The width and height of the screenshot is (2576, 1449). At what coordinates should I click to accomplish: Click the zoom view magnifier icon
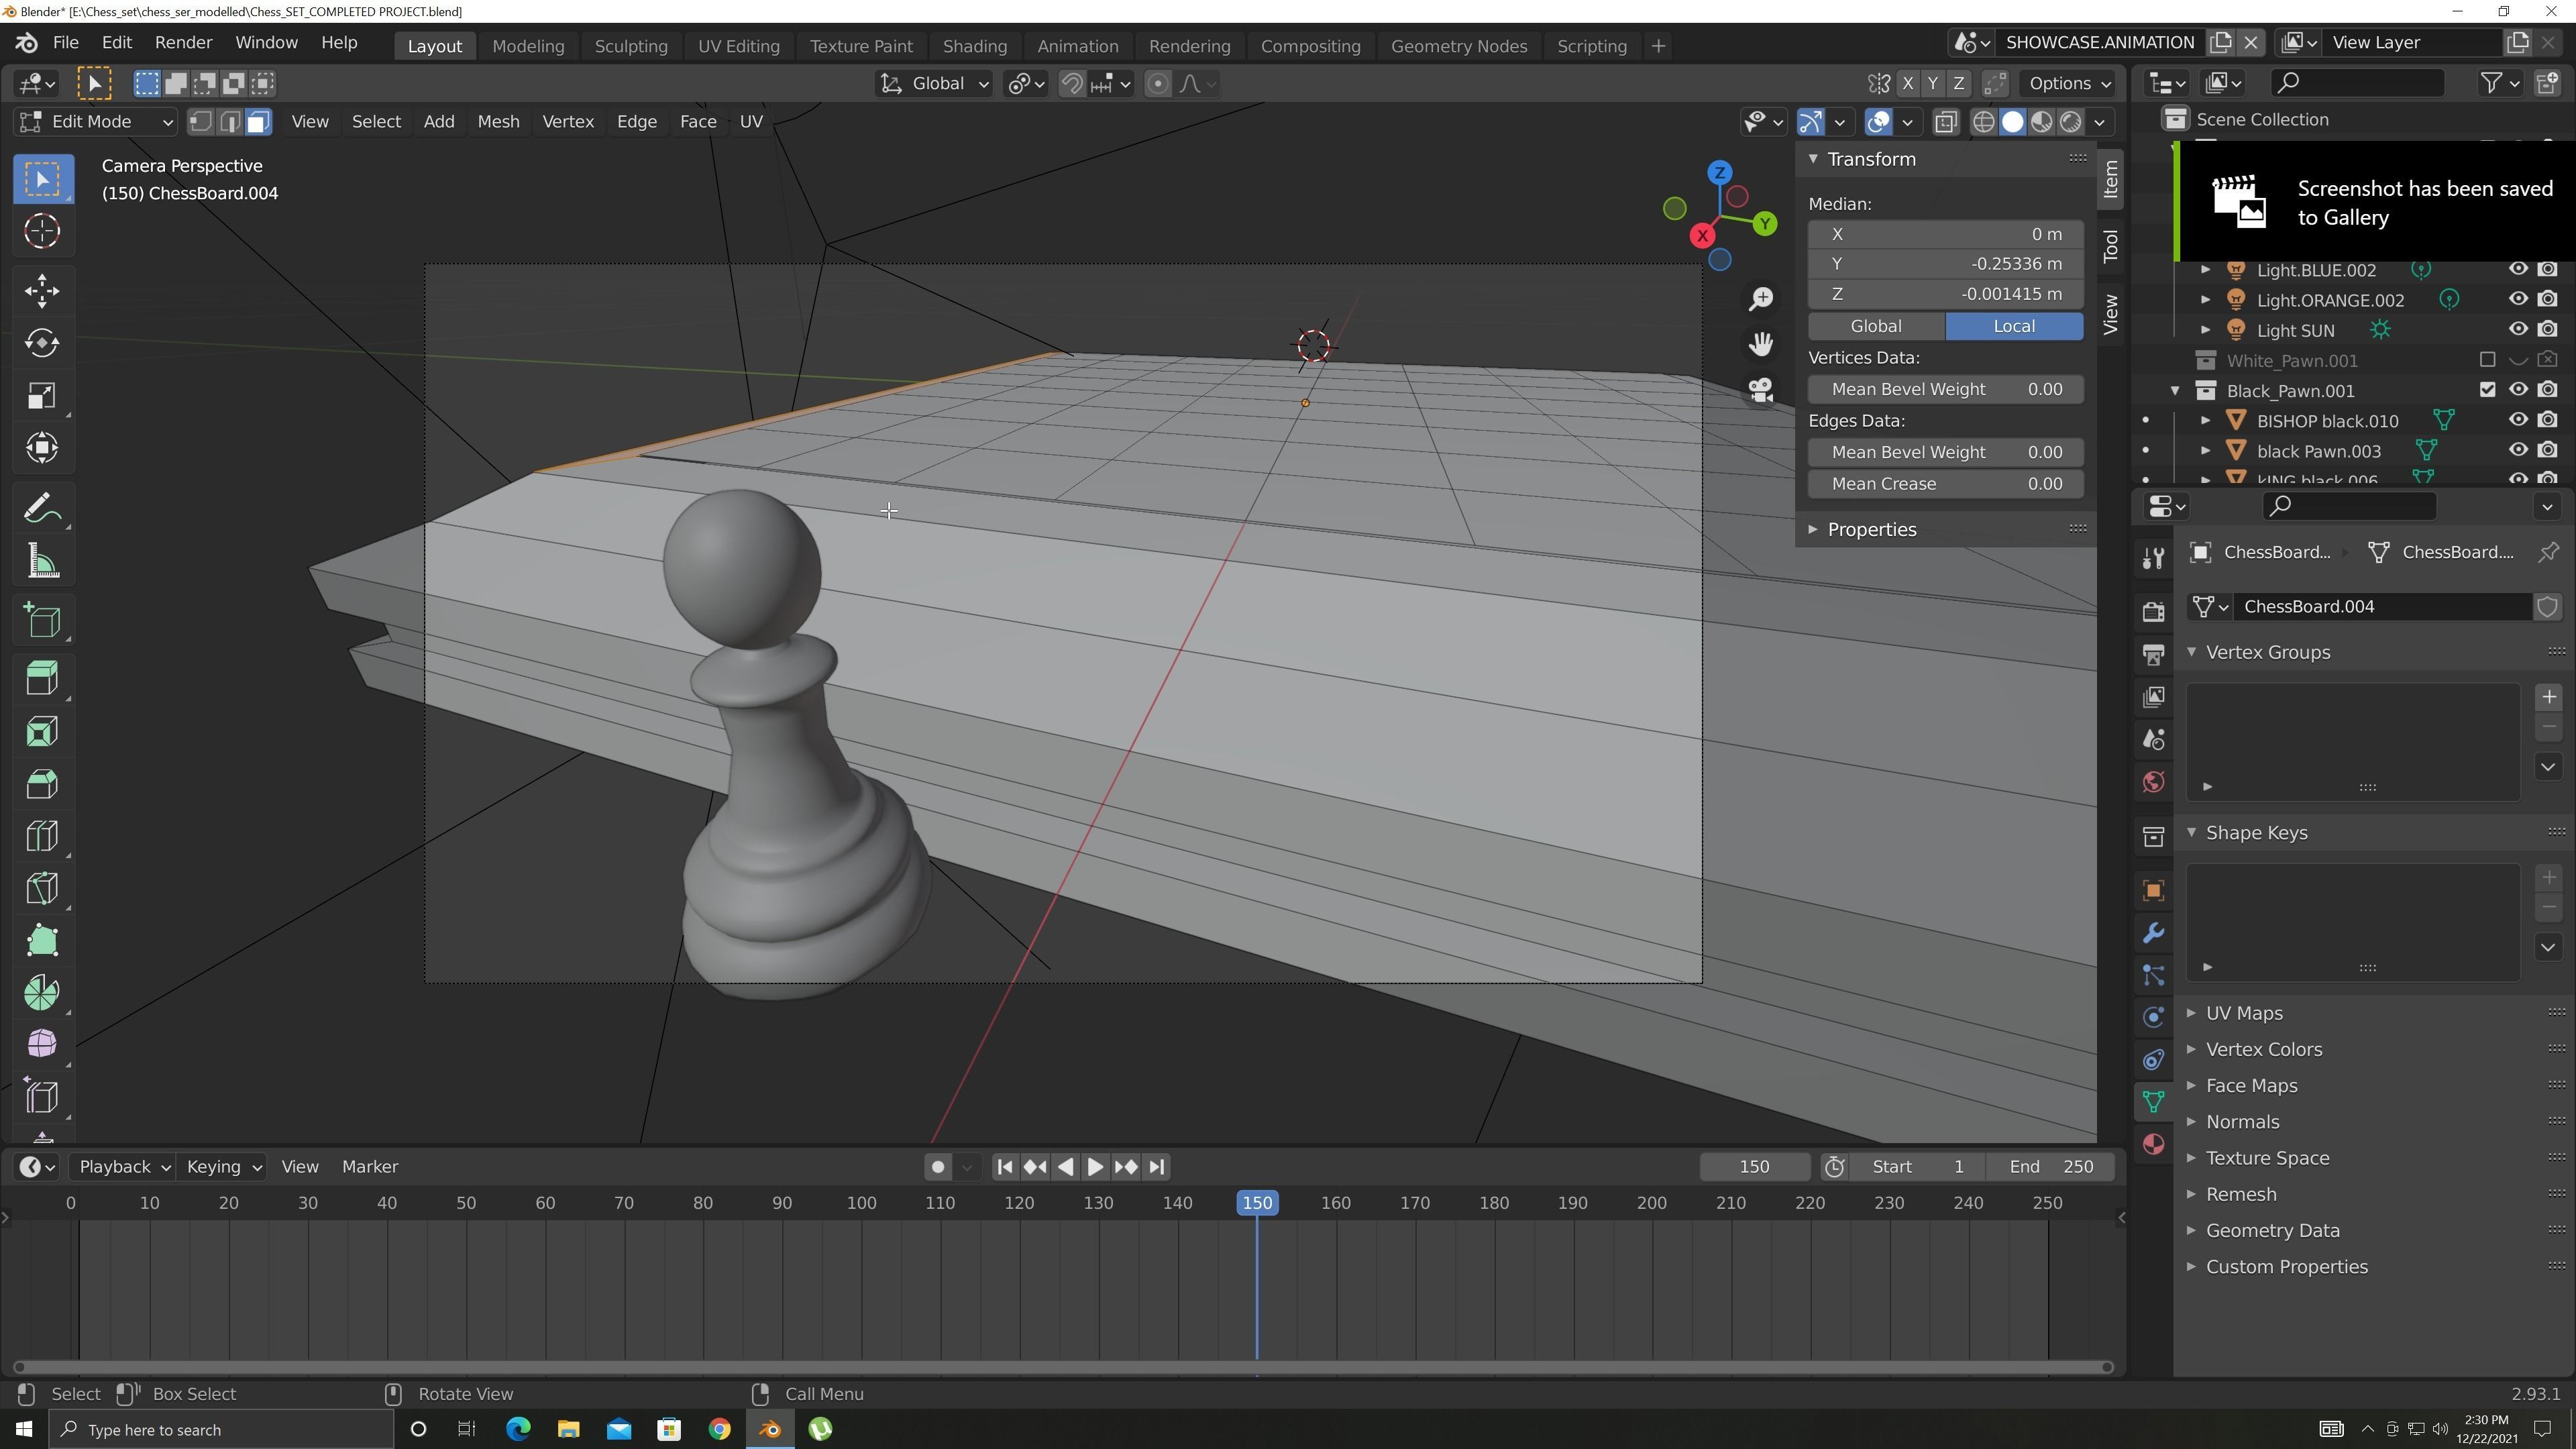(1761, 299)
